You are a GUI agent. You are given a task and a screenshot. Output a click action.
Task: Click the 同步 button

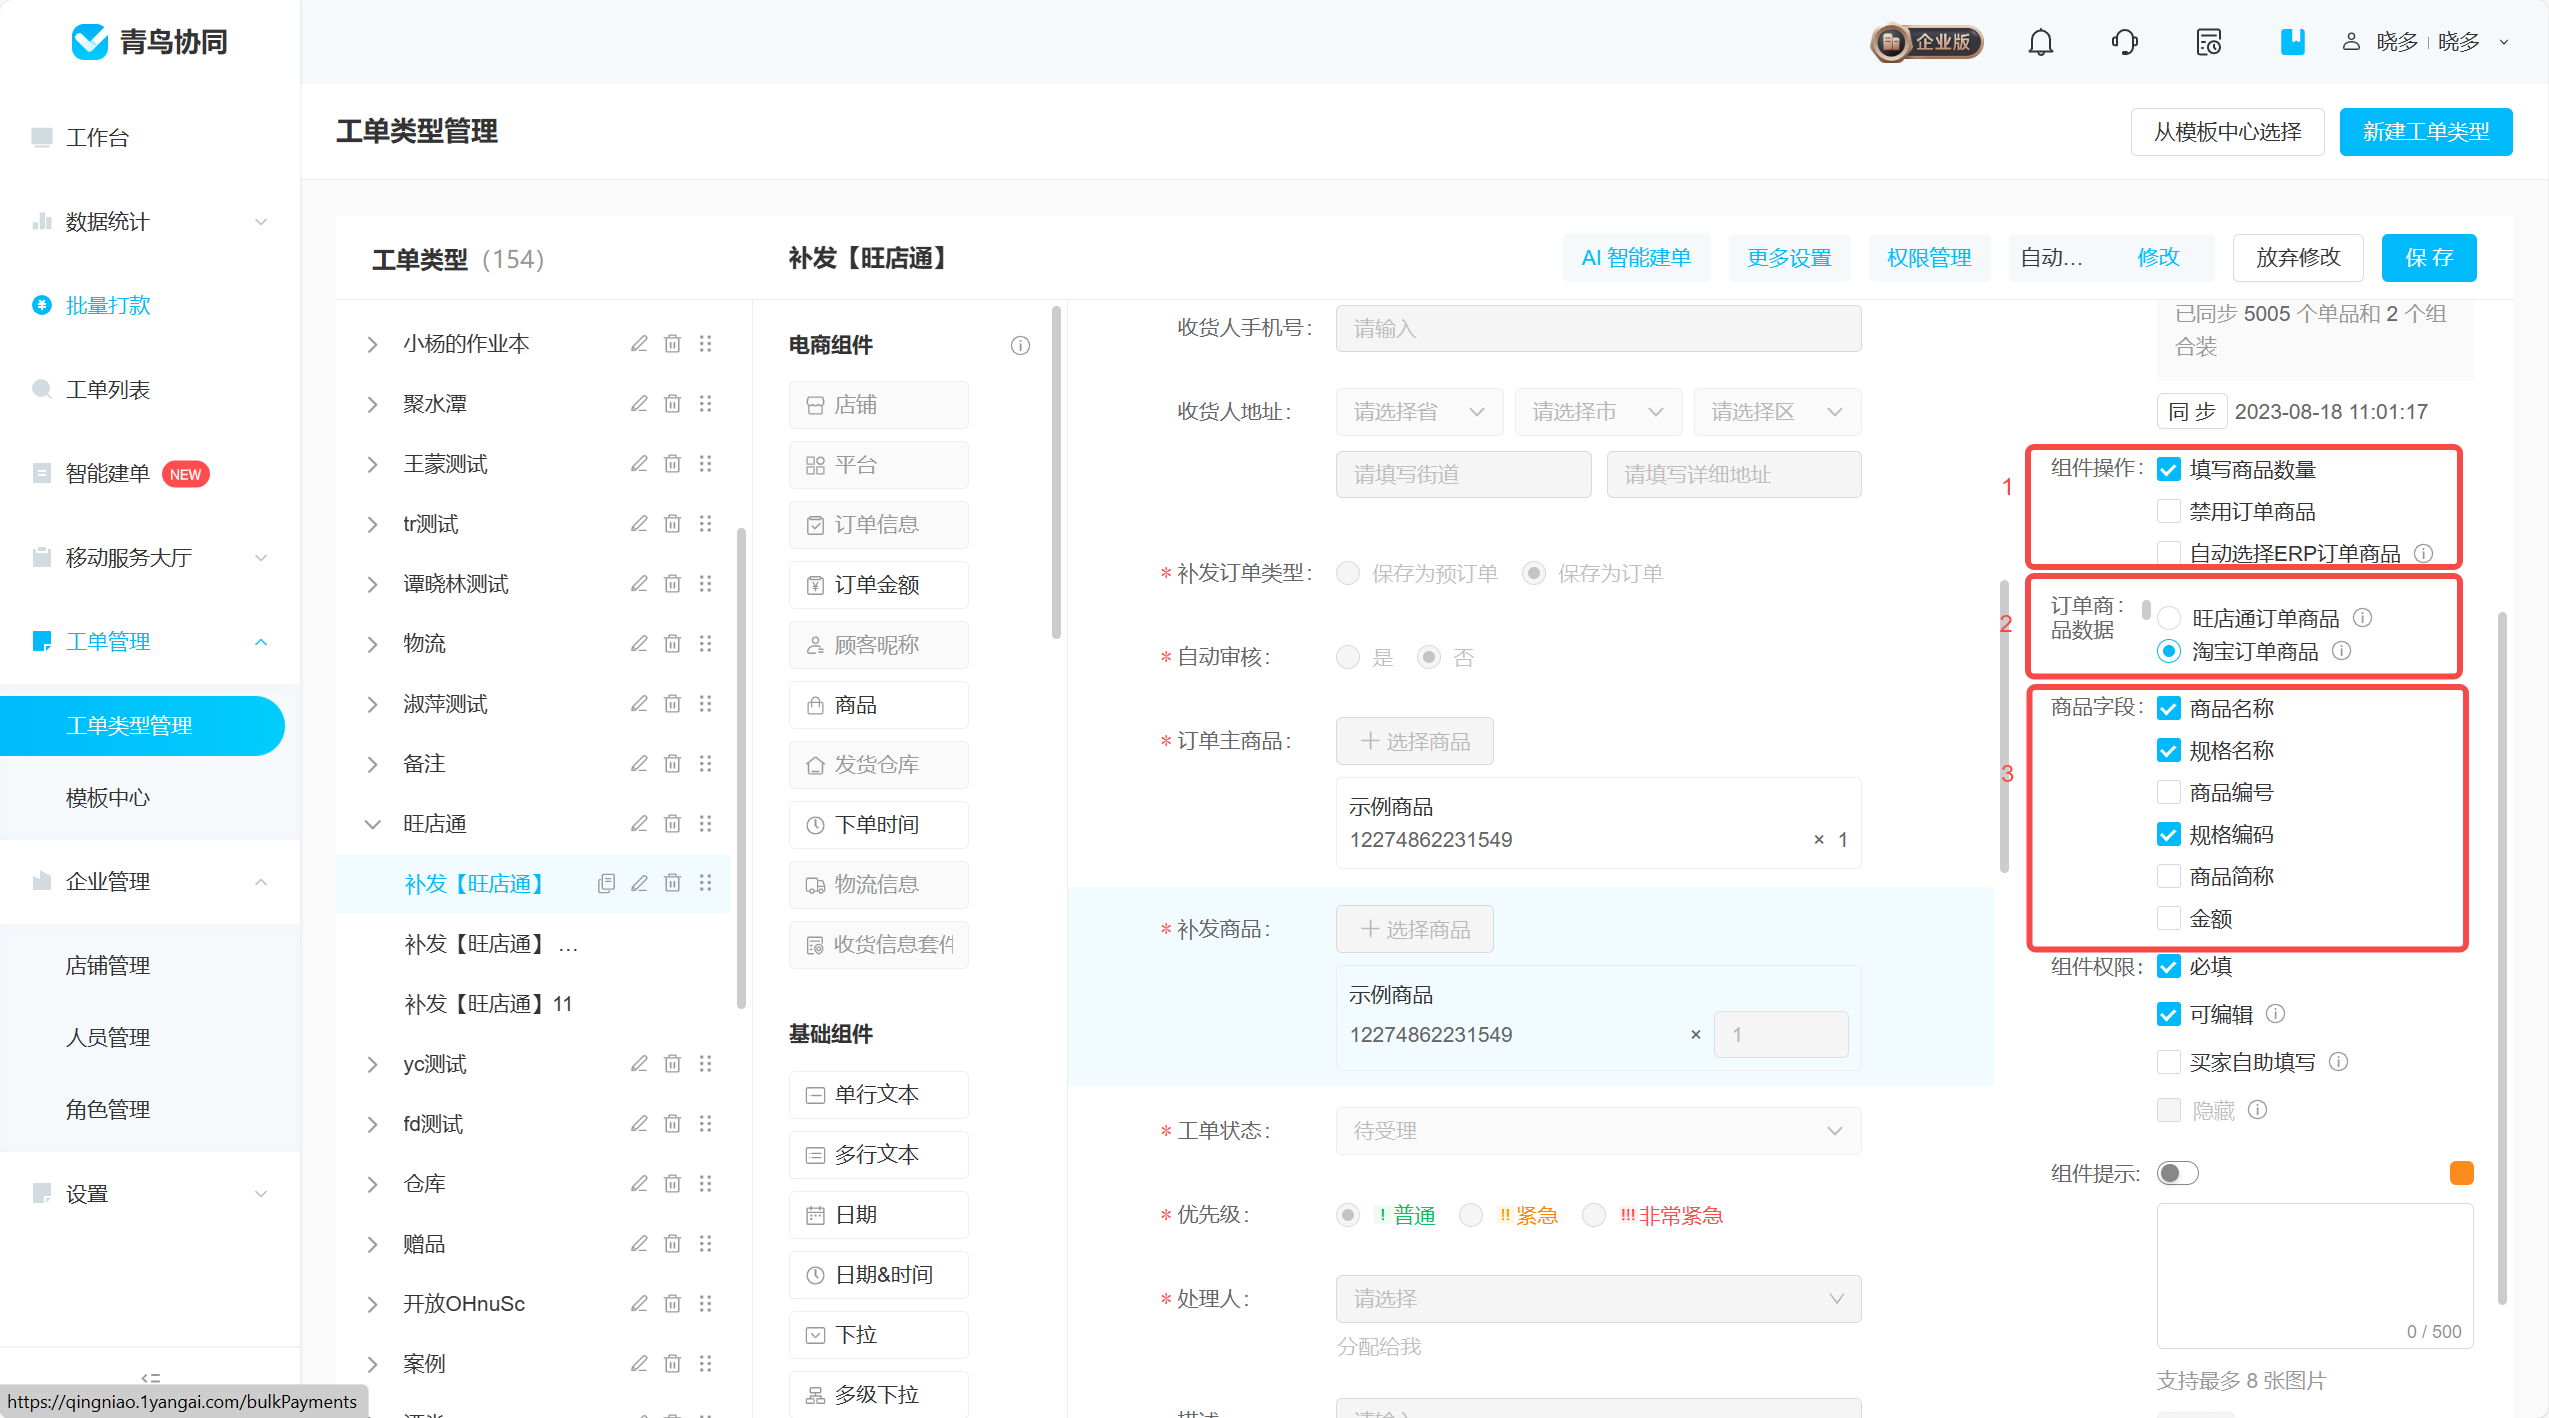point(2191,412)
